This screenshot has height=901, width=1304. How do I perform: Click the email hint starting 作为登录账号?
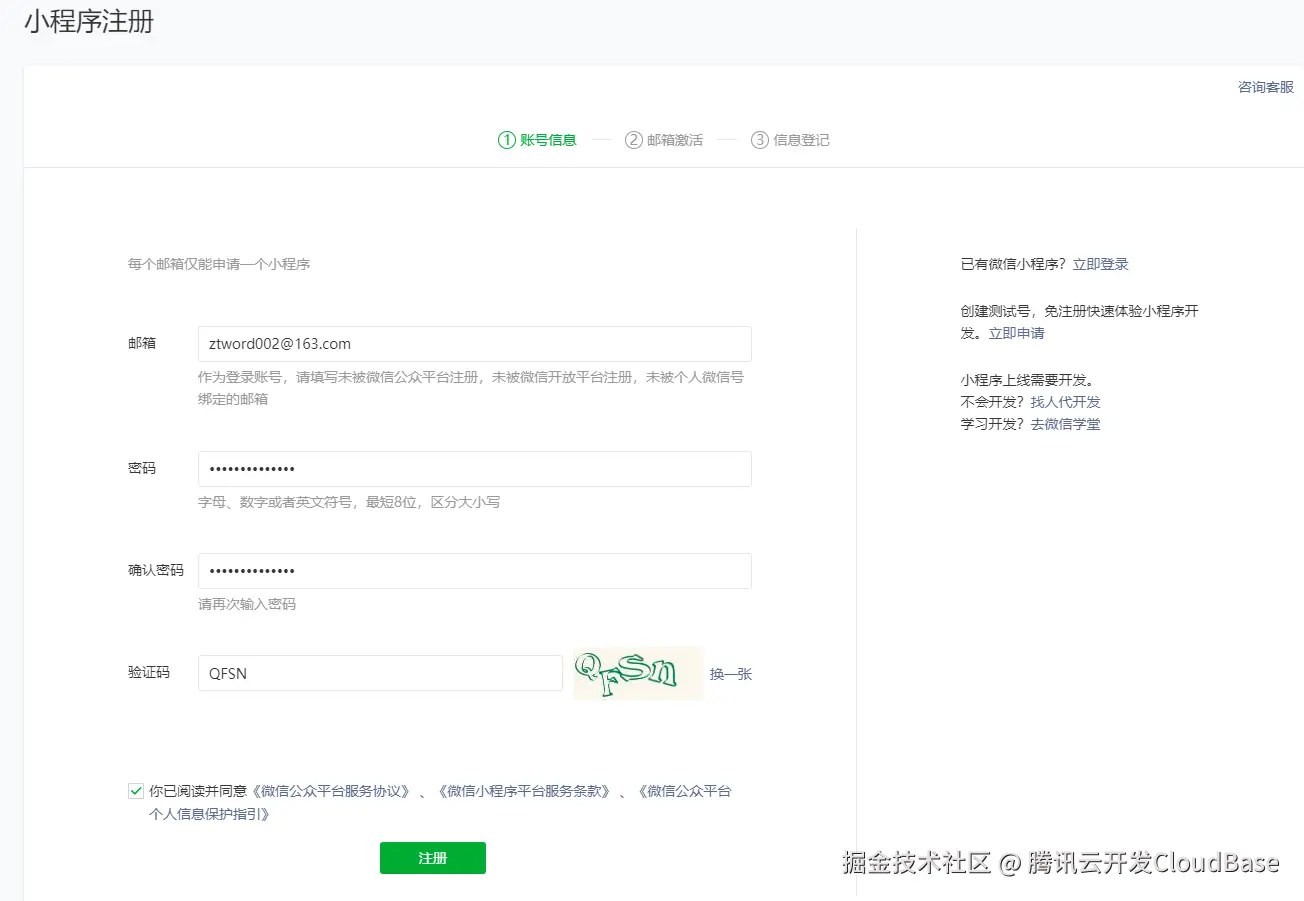471,388
